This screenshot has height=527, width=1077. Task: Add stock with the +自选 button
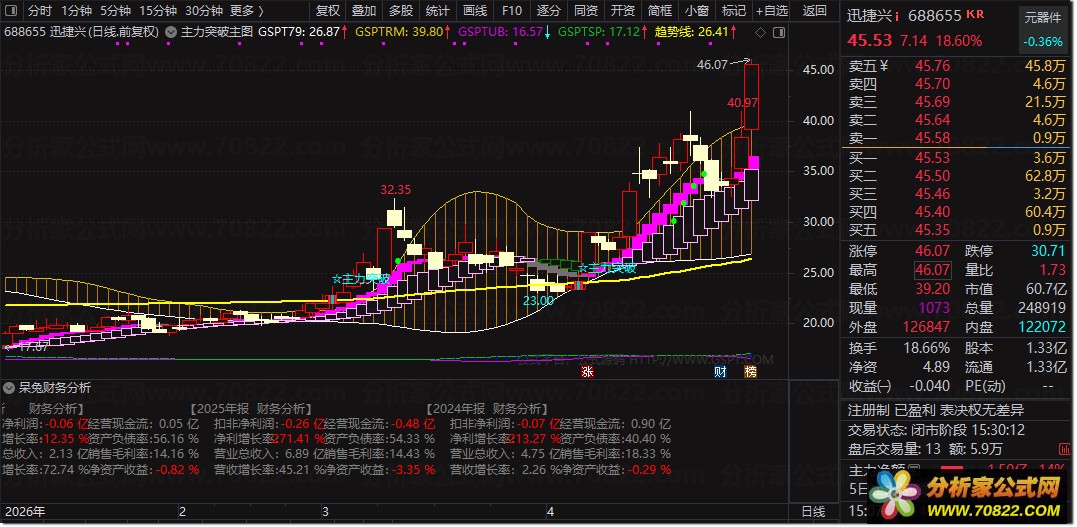pyautogui.click(x=773, y=11)
